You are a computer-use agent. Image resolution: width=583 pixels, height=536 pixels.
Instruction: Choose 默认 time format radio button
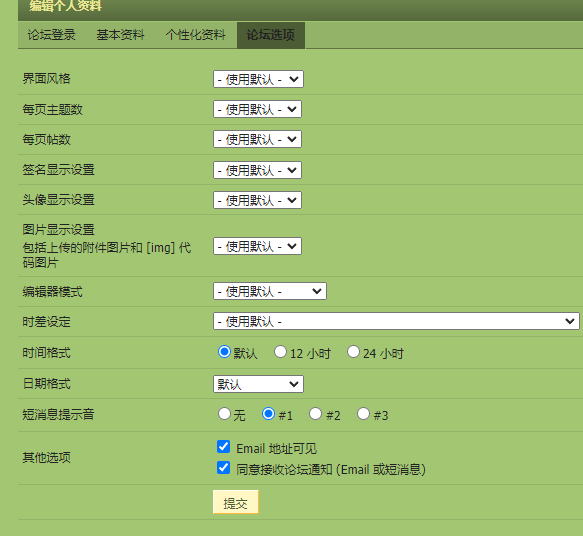tap(224, 352)
